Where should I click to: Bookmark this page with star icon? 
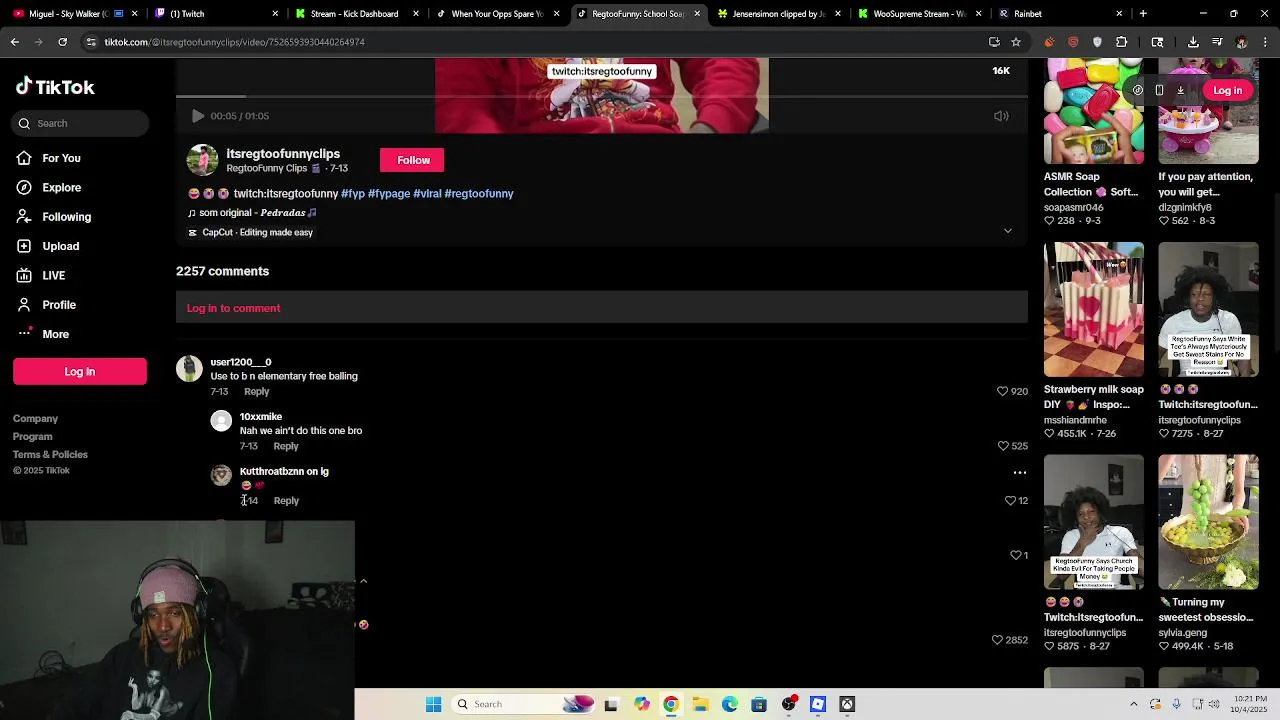point(1016,42)
